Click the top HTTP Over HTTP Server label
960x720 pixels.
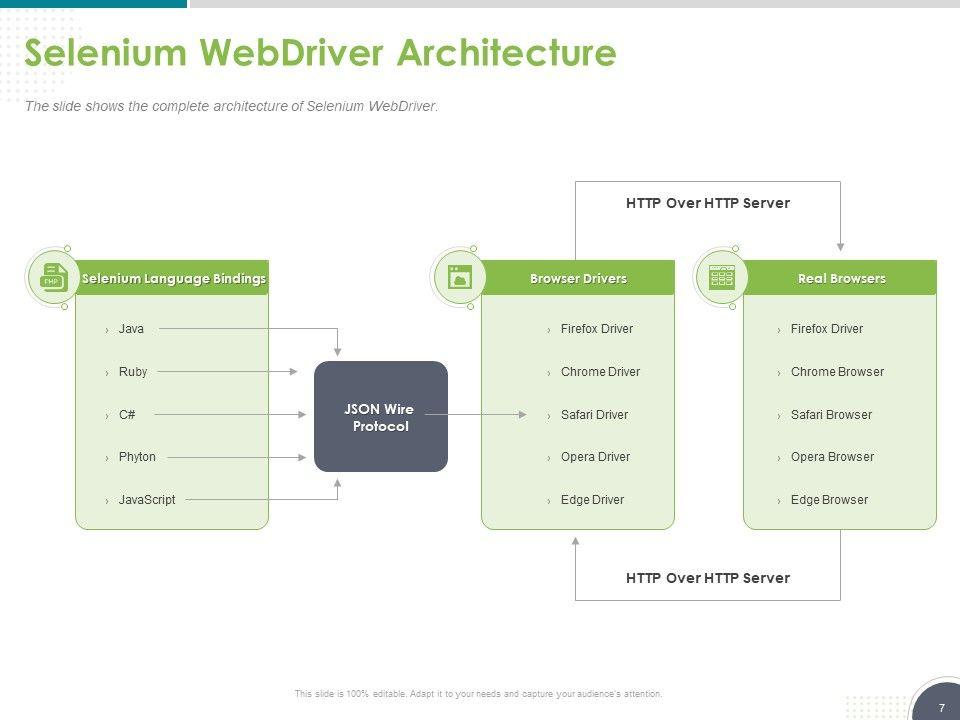(x=708, y=203)
